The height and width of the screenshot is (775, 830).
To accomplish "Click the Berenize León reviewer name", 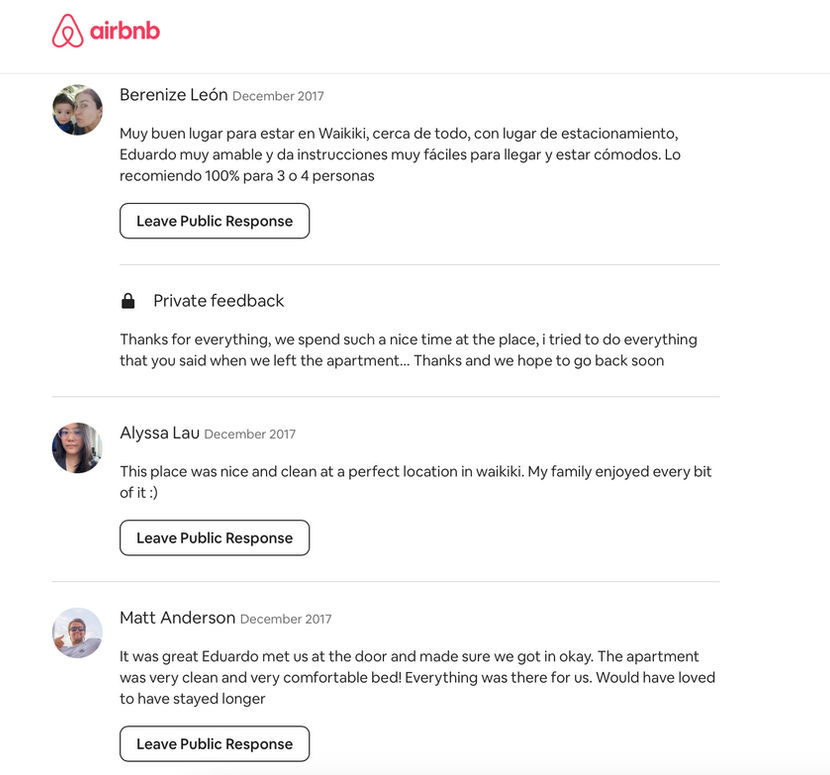I will [x=173, y=95].
